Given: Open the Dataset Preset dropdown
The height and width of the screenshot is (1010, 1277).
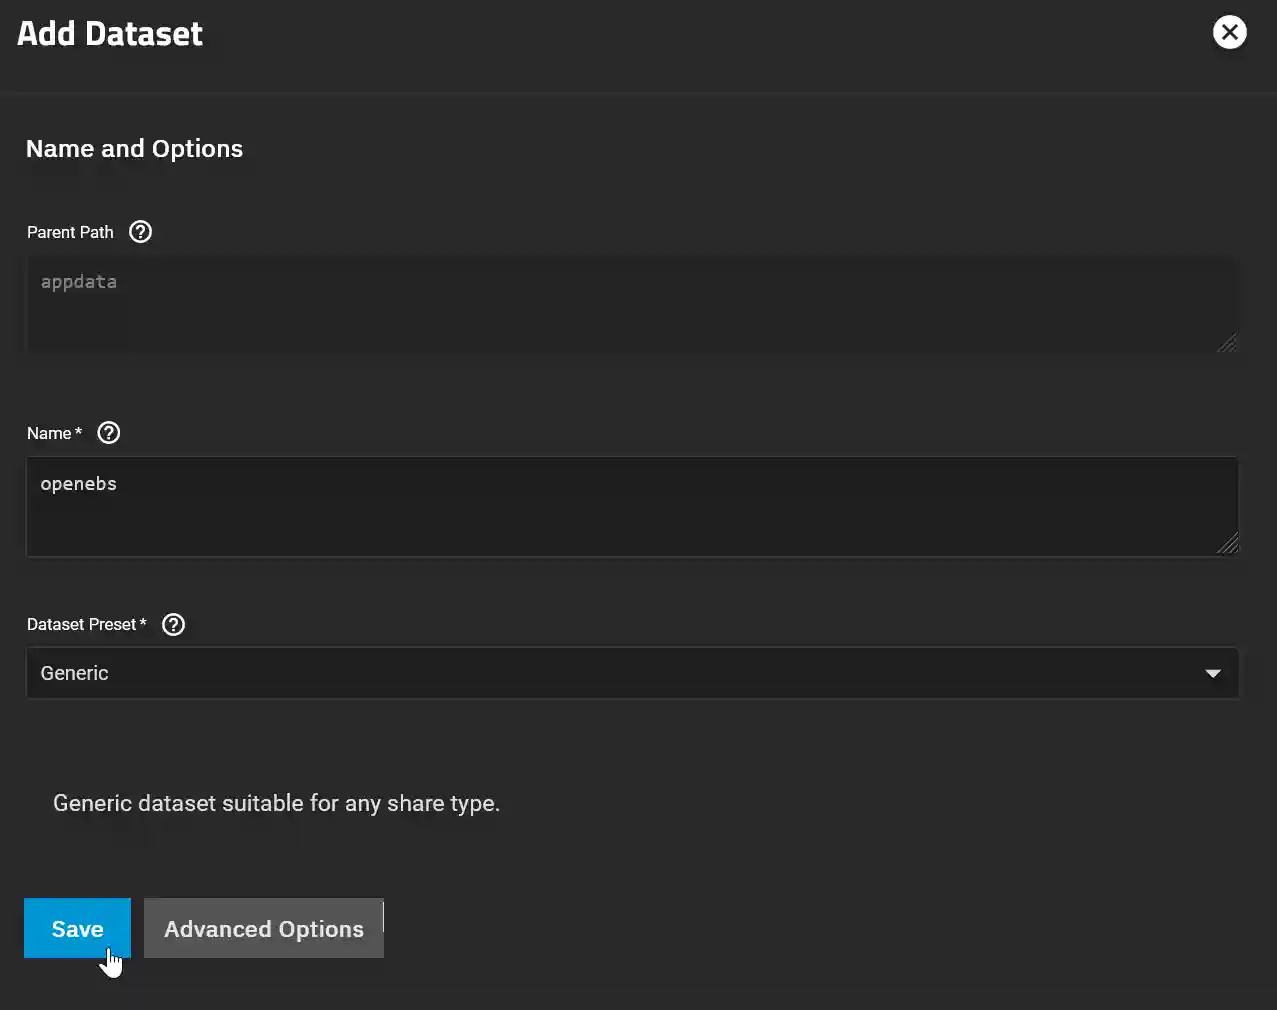Looking at the screenshot, I should coord(632,672).
